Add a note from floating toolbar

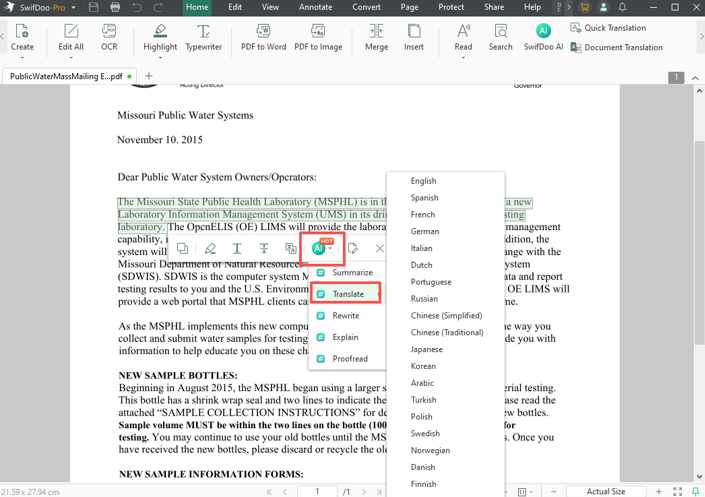353,248
